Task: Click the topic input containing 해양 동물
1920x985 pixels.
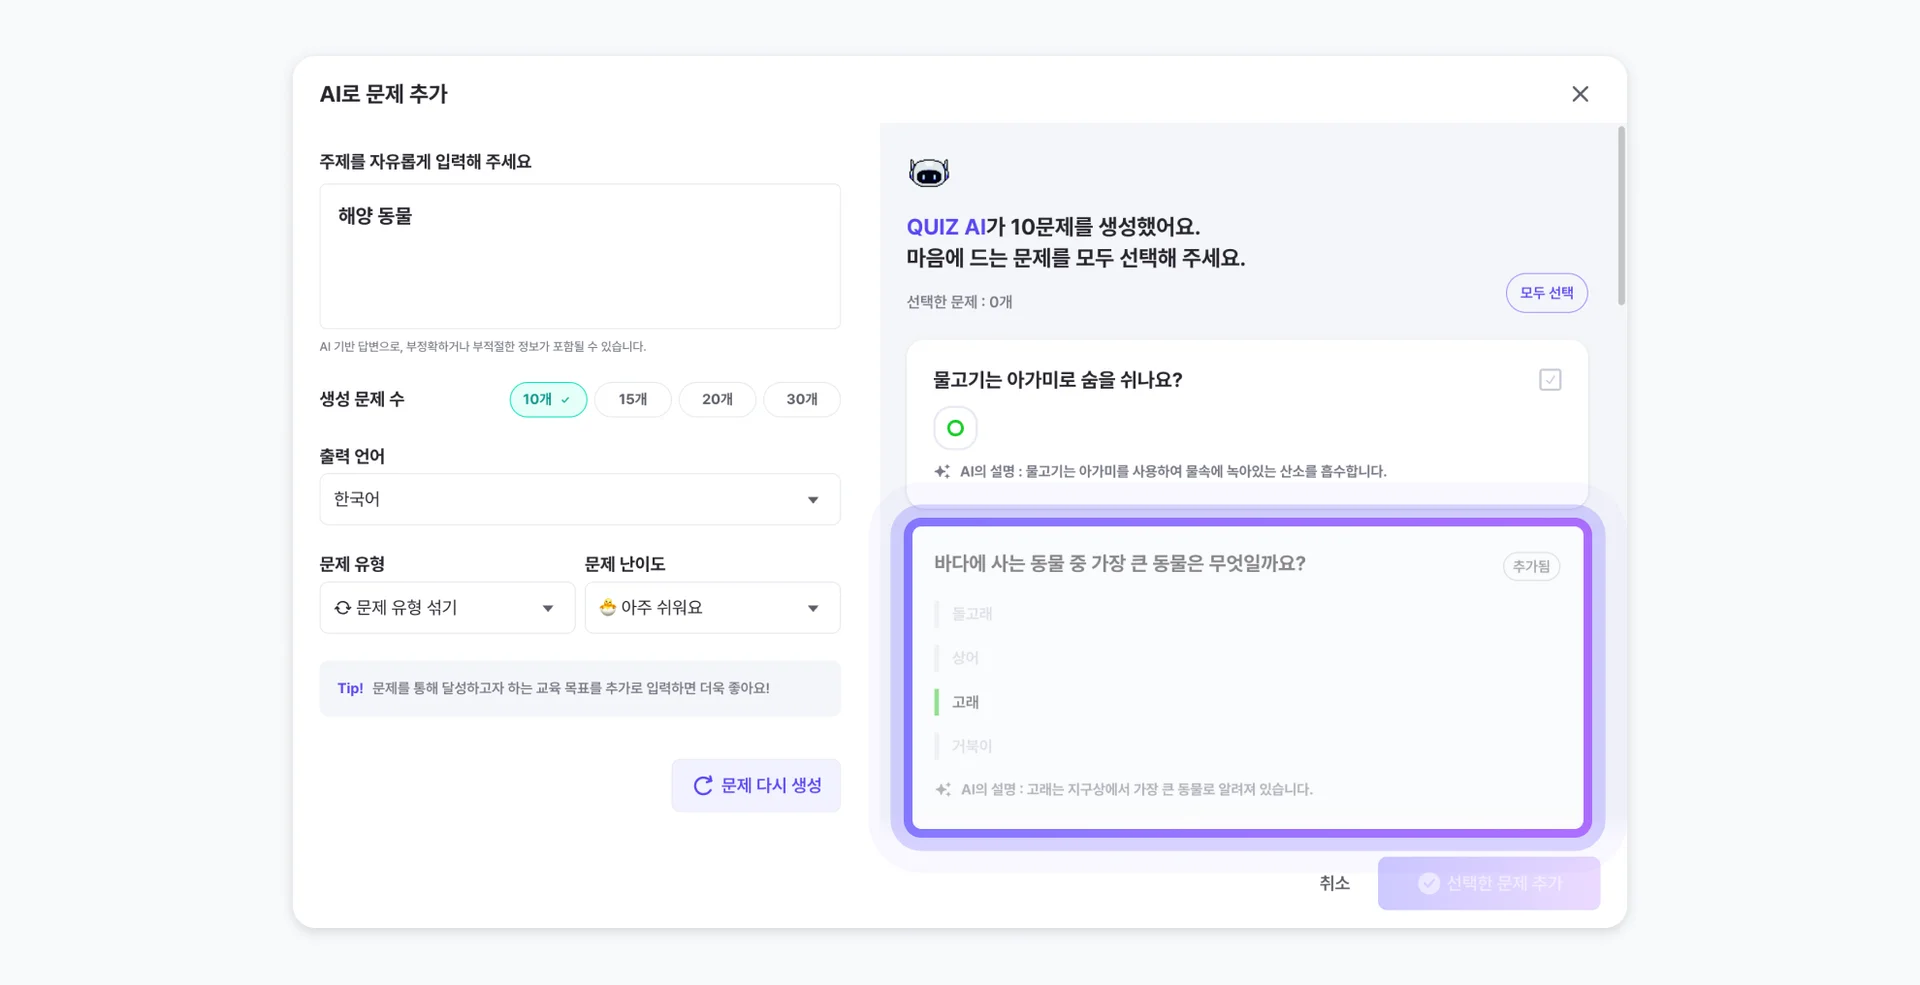Action: [580, 256]
